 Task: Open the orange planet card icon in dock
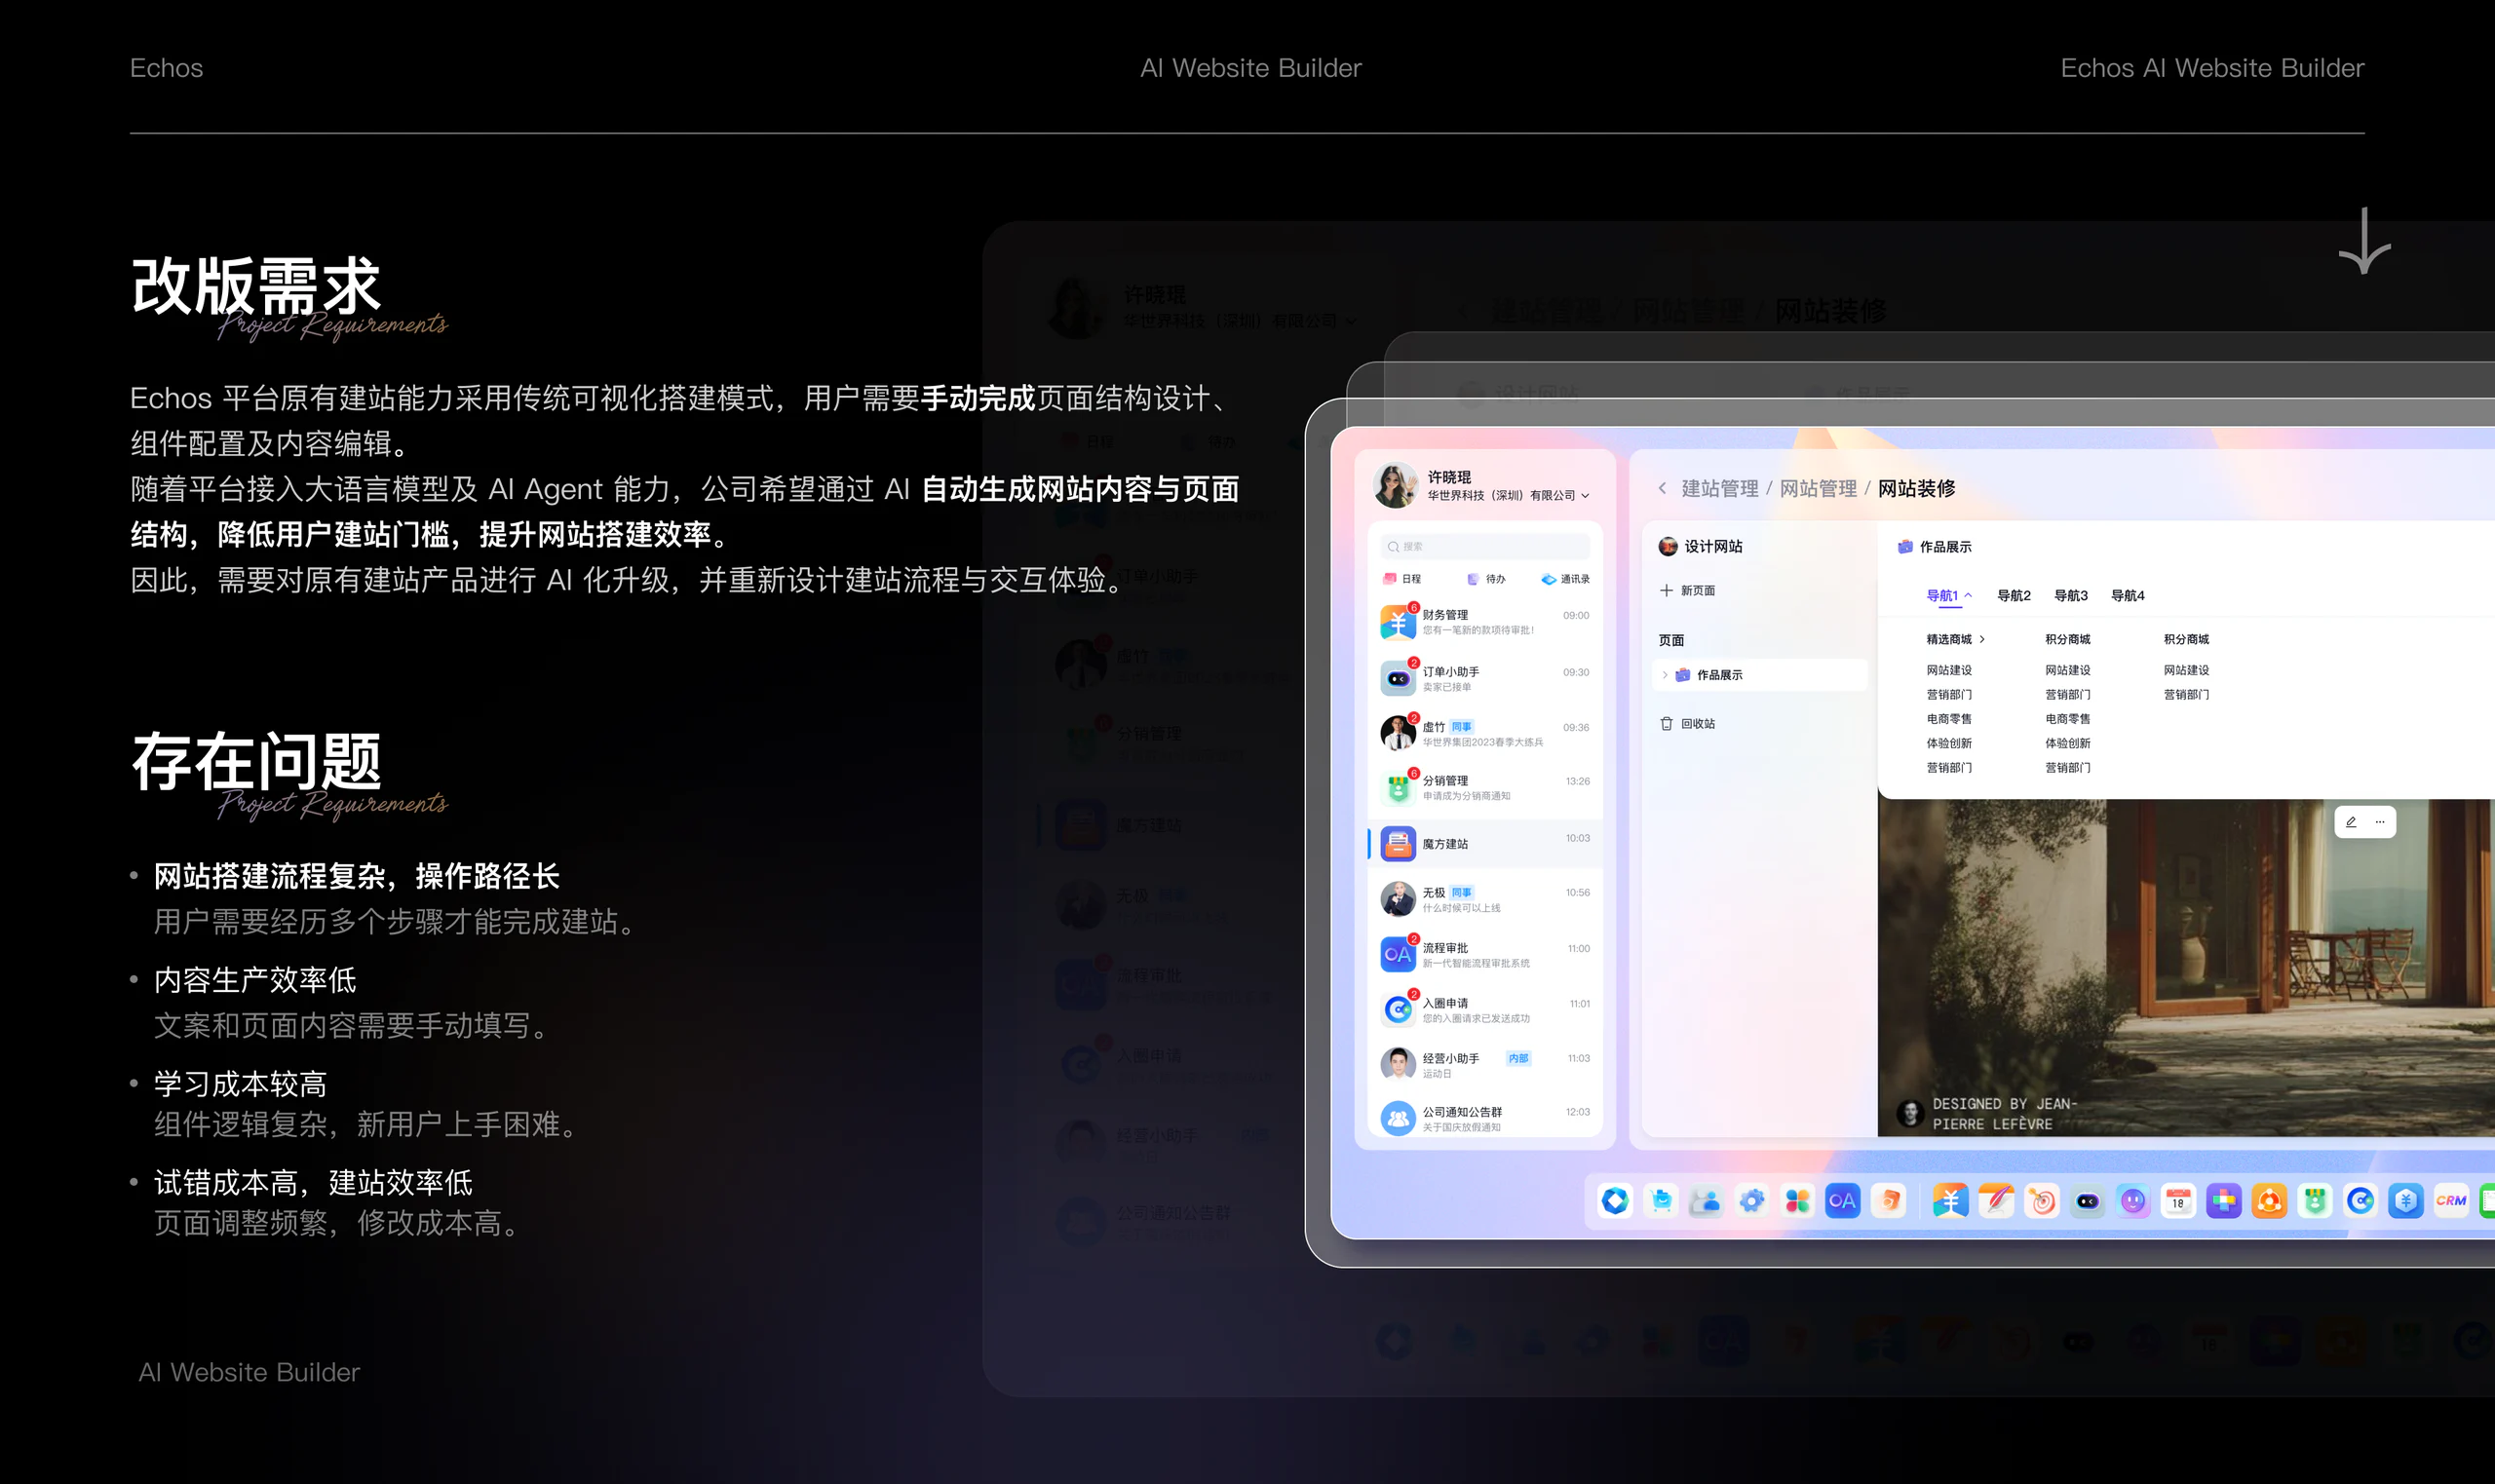point(1888,1201)
